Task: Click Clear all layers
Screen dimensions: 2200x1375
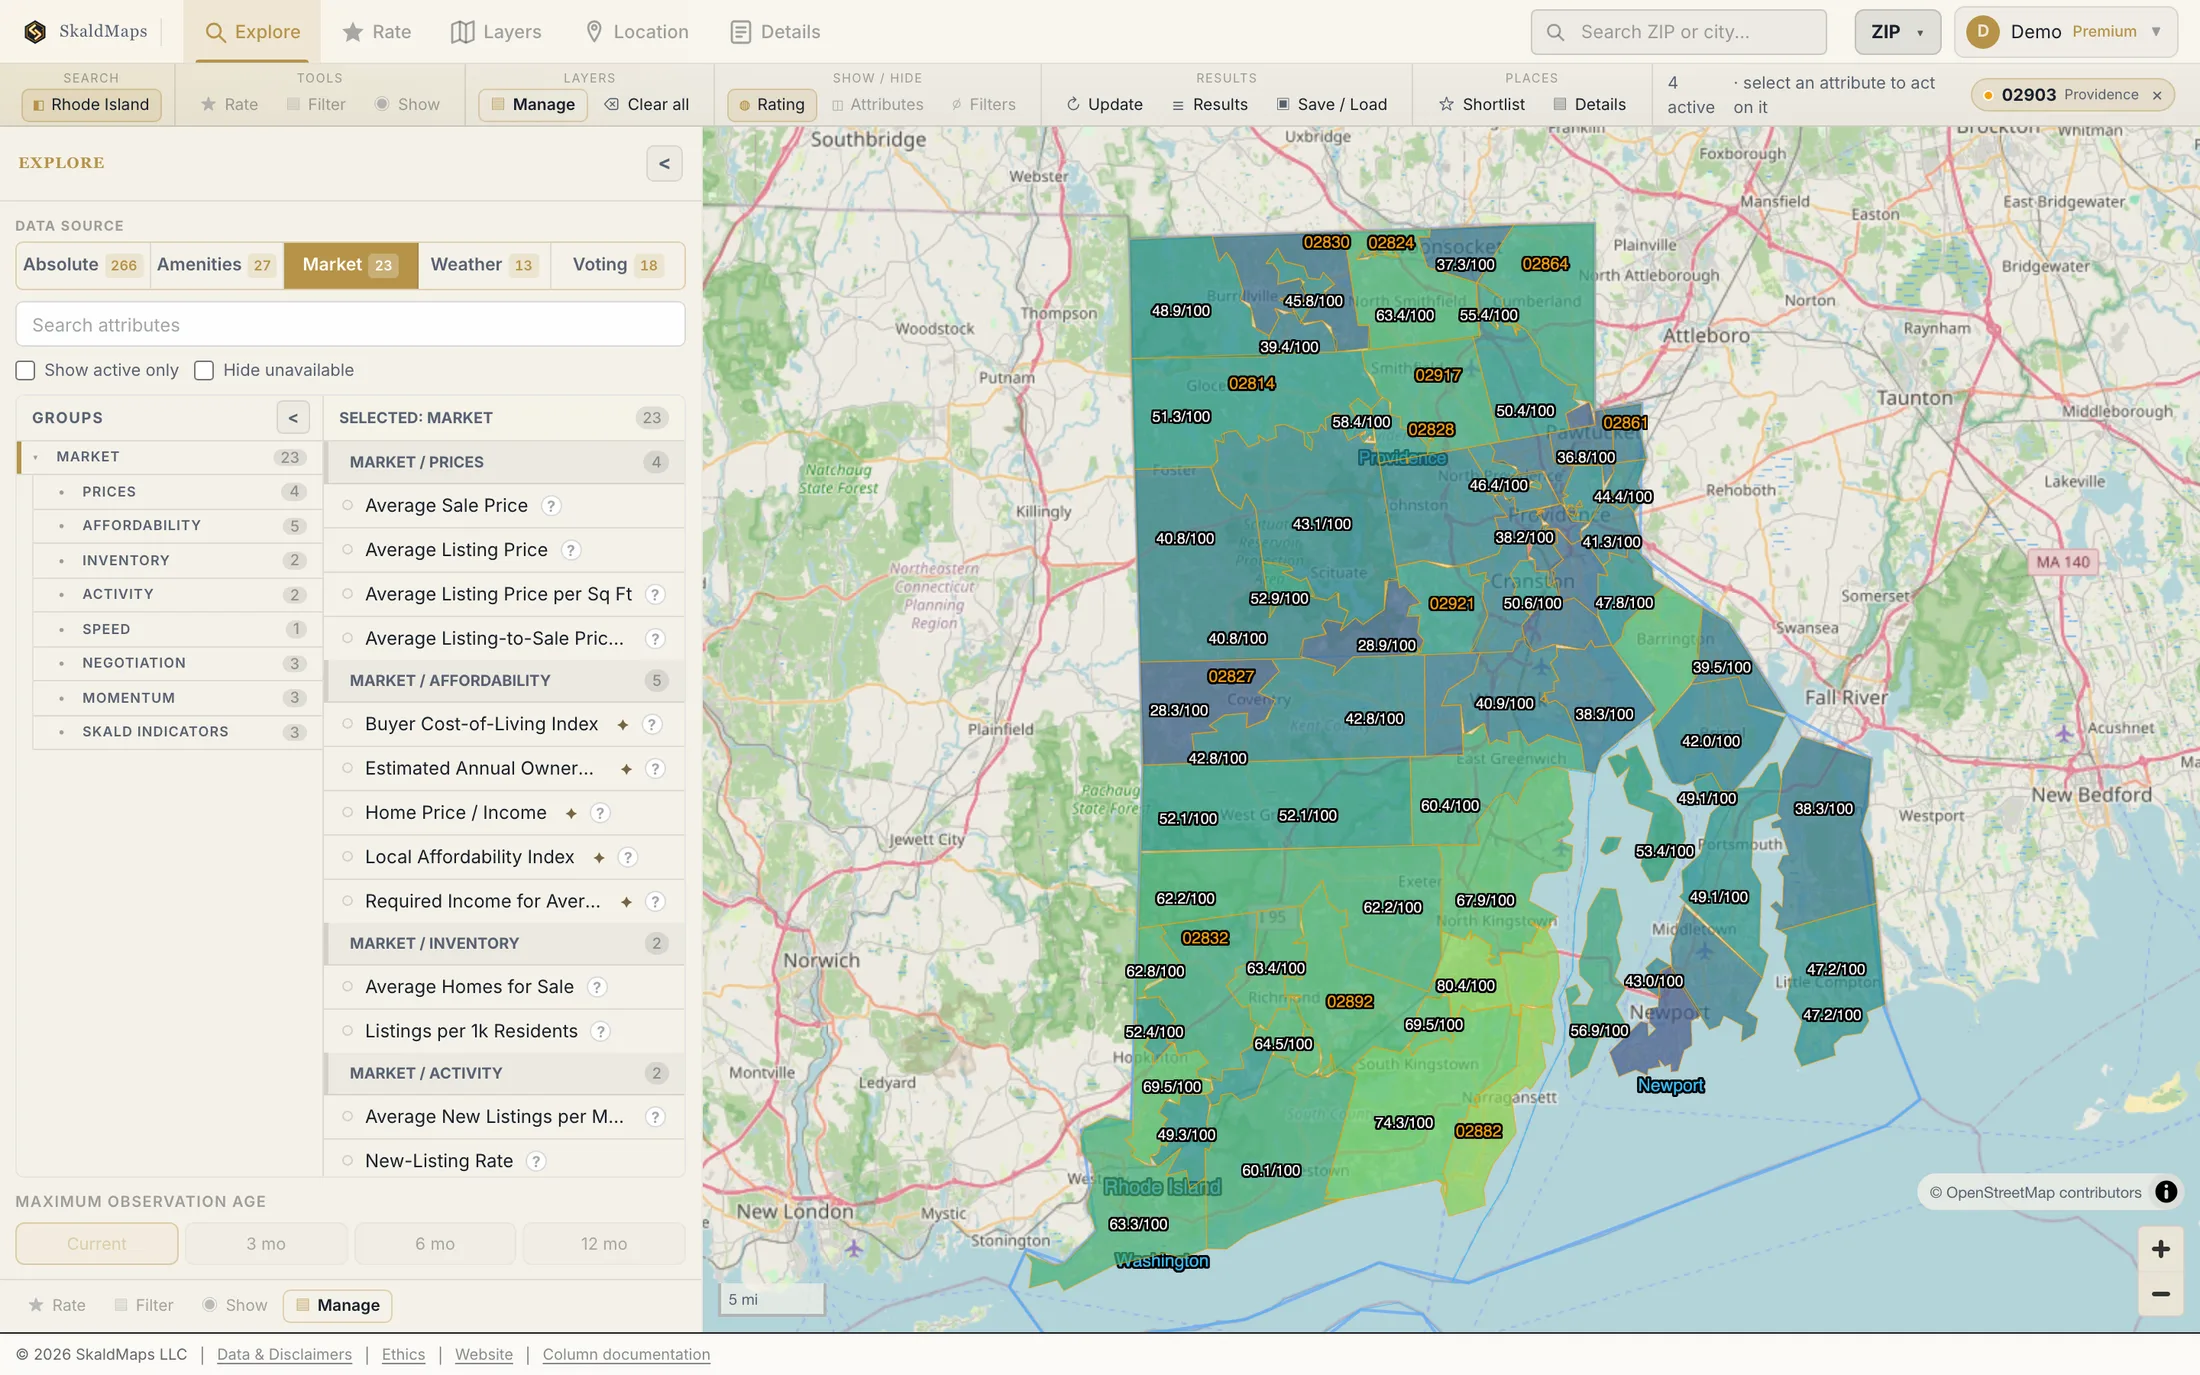Action: pyautogui.click(x=646, y=104)
